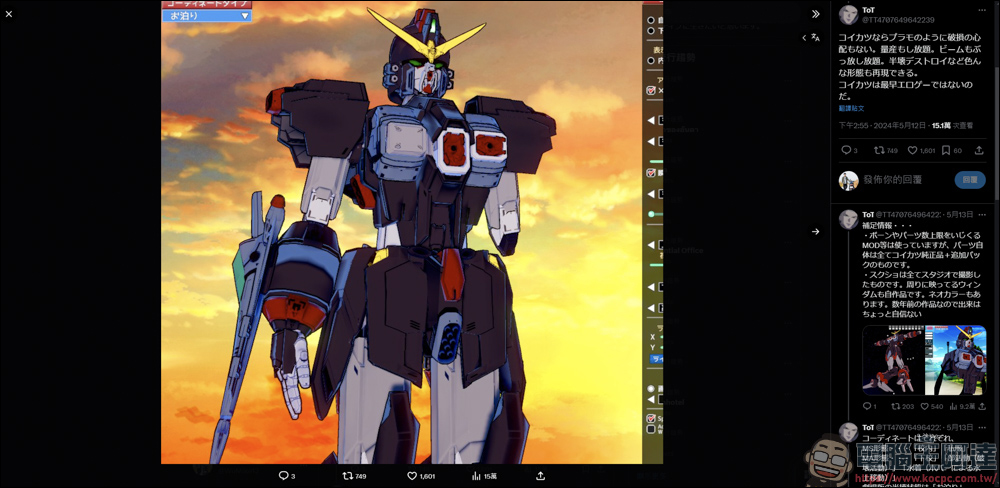Click the share icon below the image
1000x488 pixels.
tap(541, 476)
